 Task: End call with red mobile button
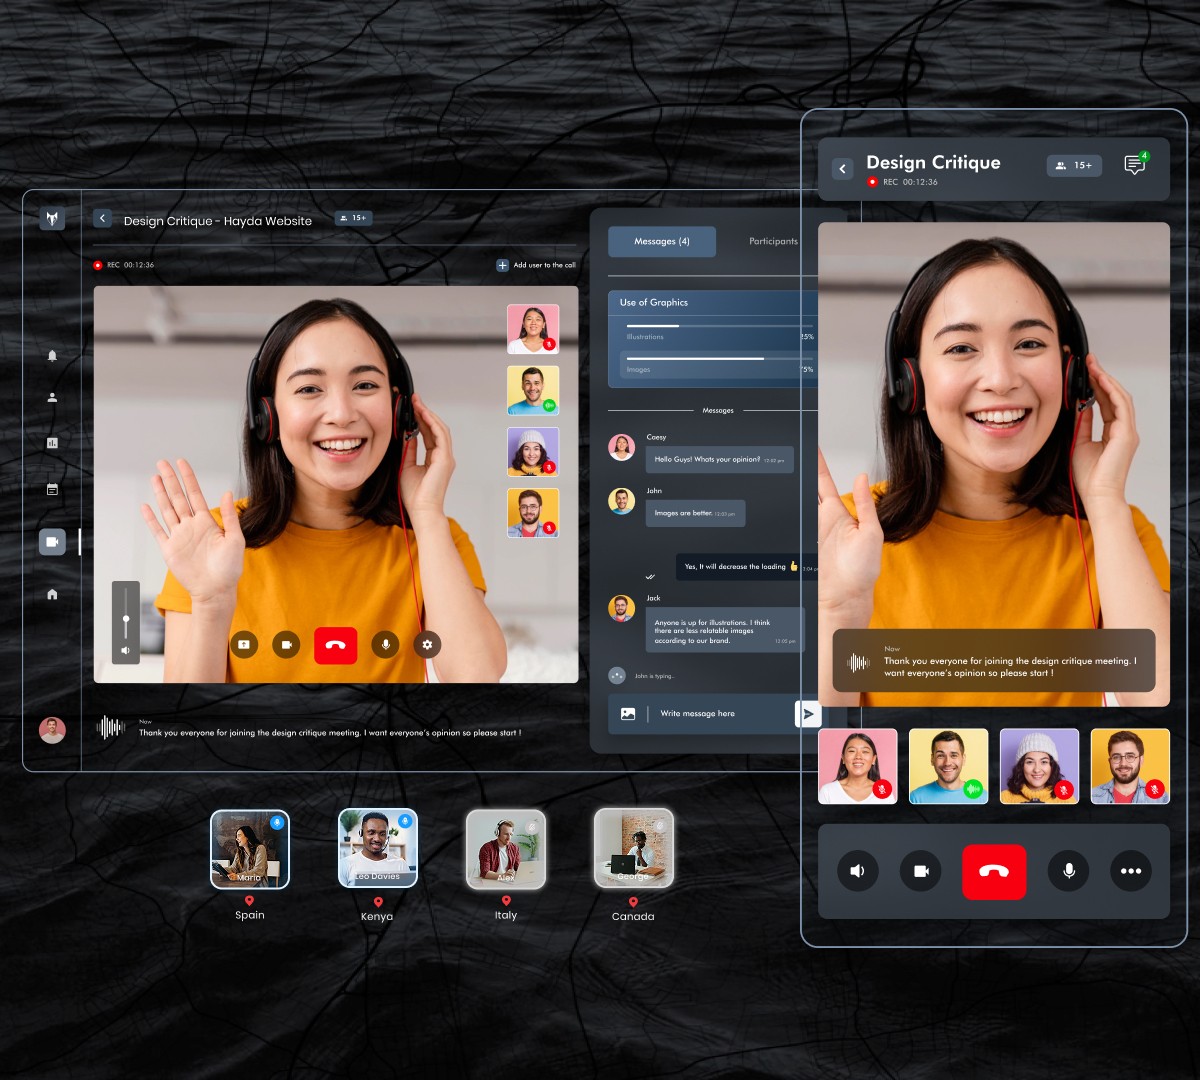pos(994,872)
